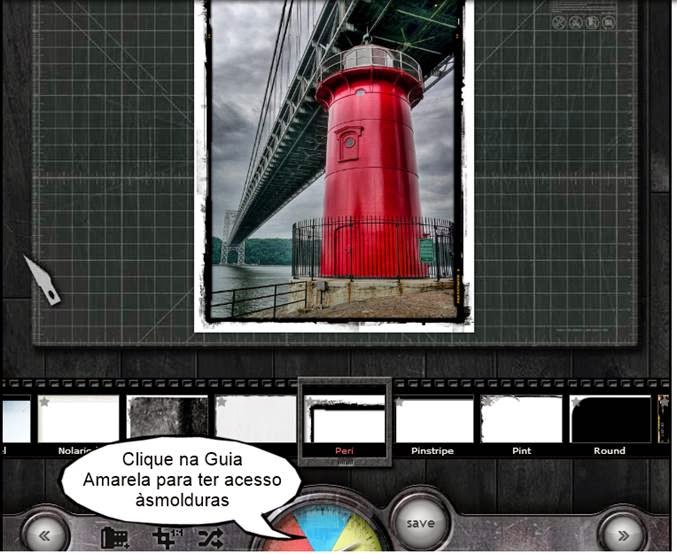
Task: Choose the Pinstripe frame thumbnail
Action: click(x=434, y=419)
